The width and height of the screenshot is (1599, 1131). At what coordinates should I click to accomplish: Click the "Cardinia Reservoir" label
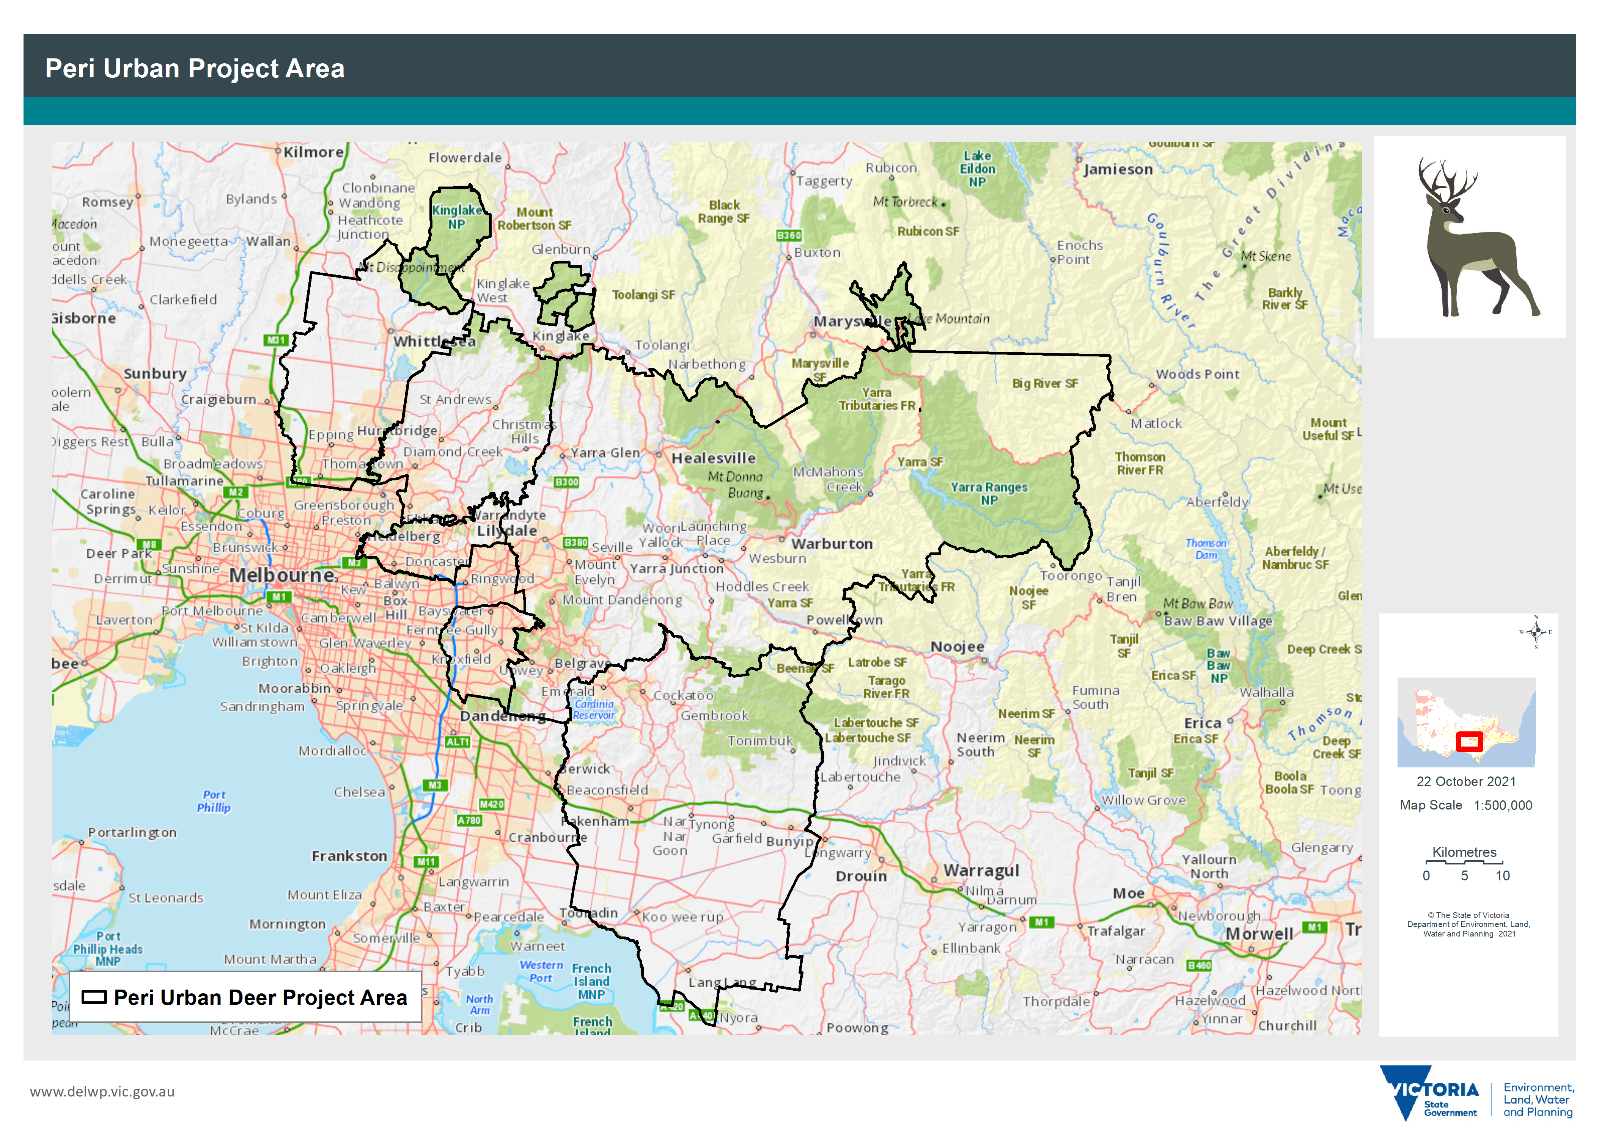[x=594, y=709]
